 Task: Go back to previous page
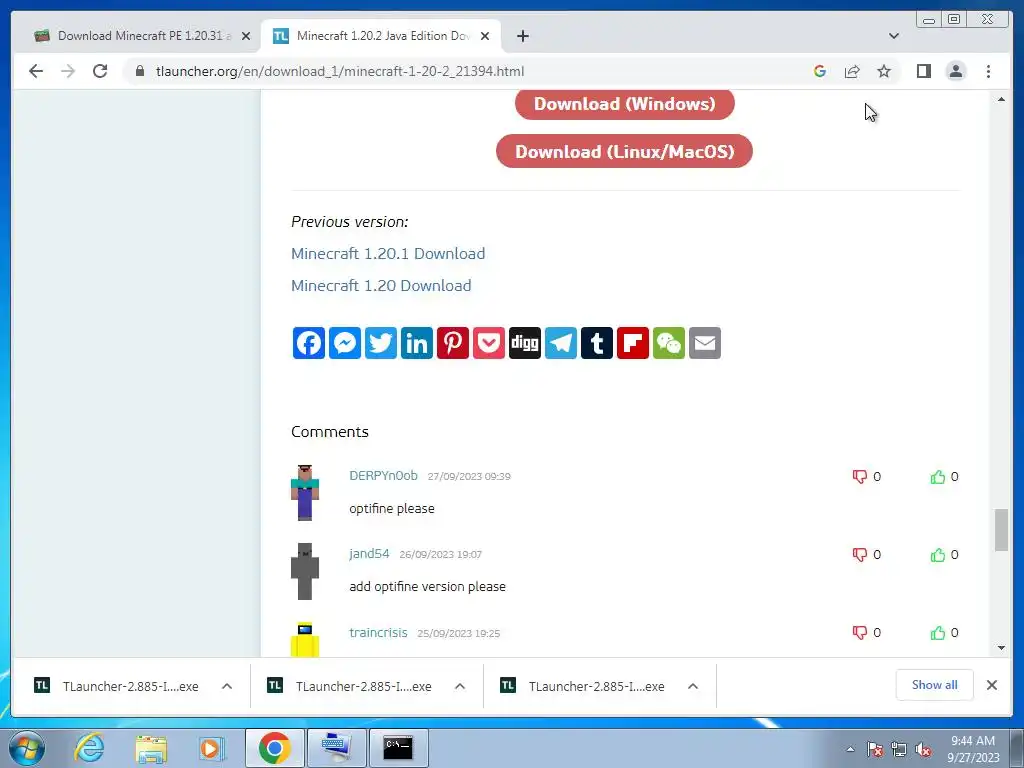tap(36, 71)
